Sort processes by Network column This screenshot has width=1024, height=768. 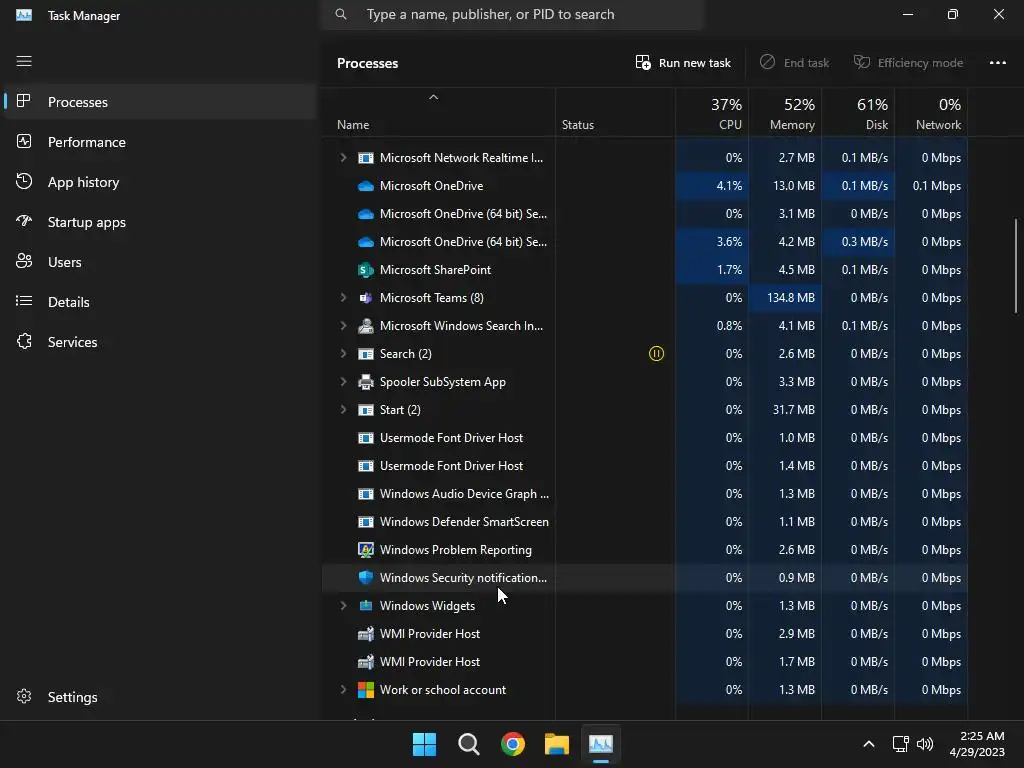(932, 114)
